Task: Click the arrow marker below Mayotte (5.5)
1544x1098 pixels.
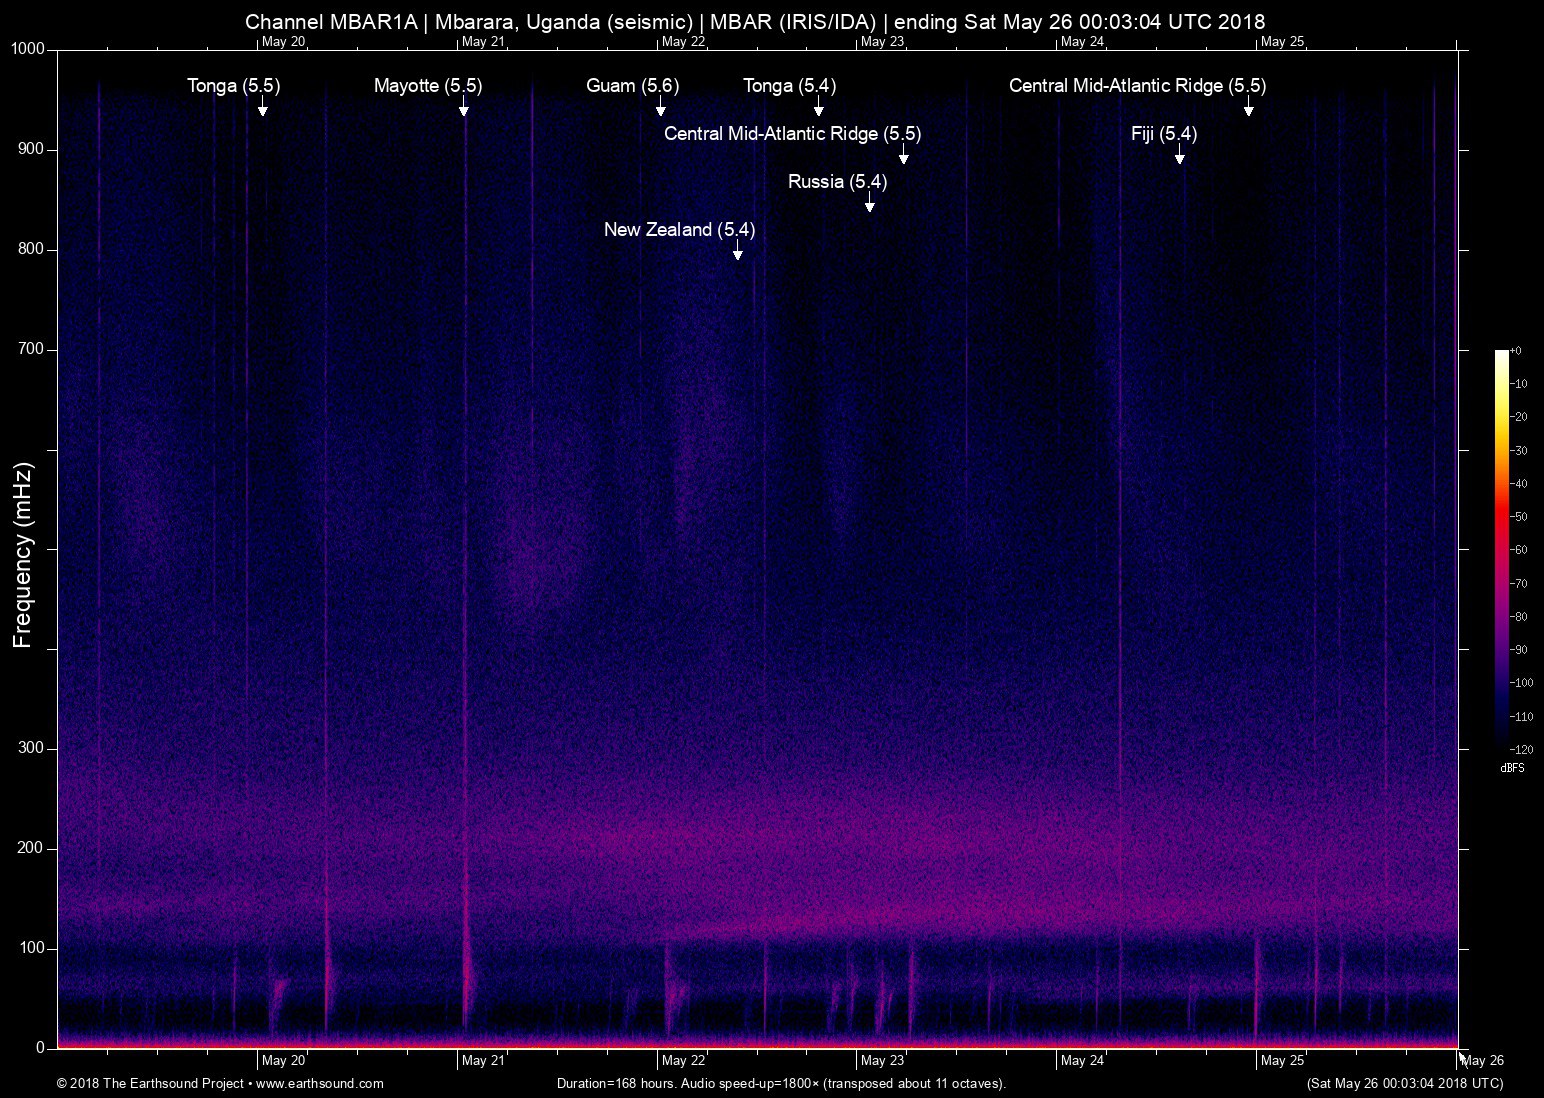Action: click(x=464, y=108)
